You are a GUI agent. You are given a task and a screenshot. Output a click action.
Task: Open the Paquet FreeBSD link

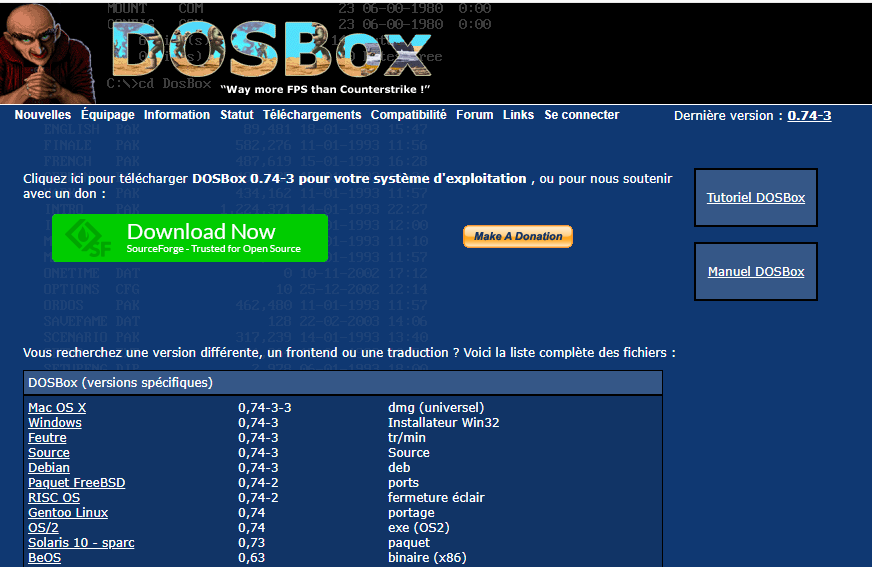[77, 483]
